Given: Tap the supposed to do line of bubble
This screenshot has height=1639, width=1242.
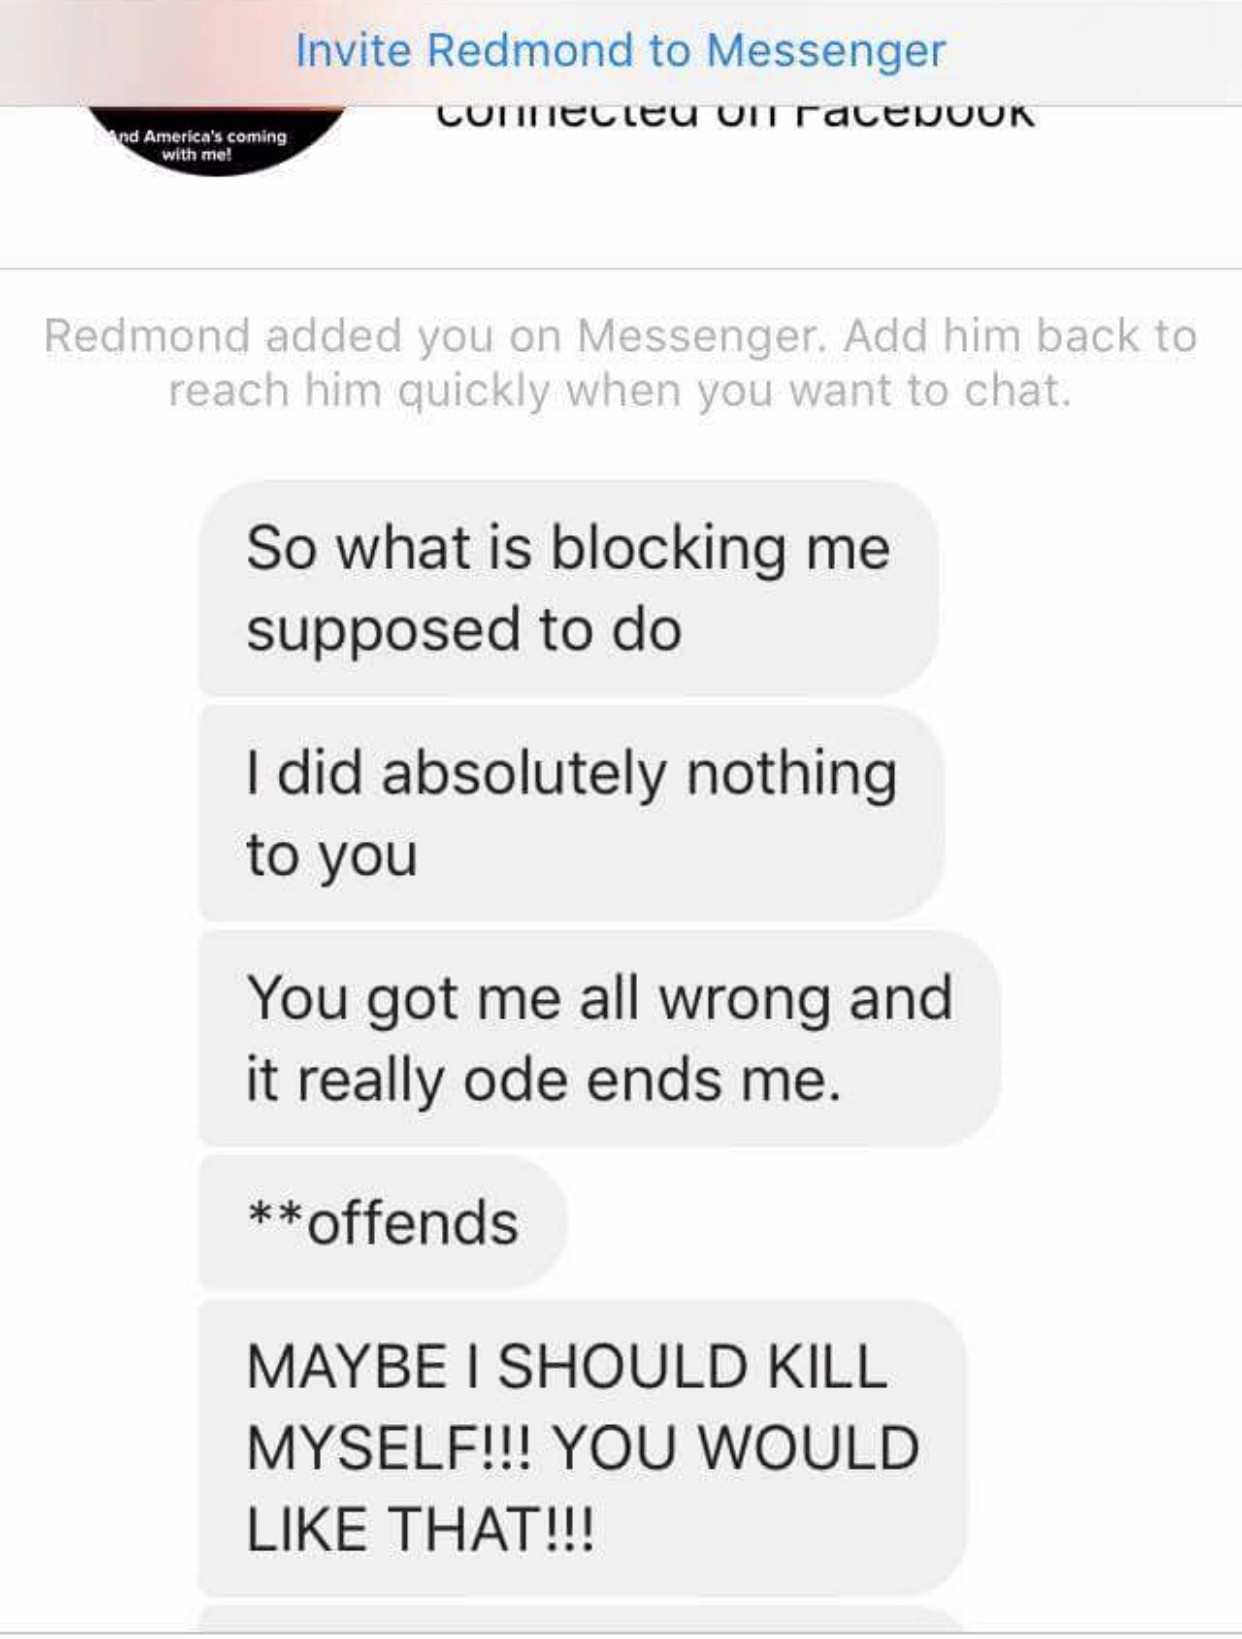Looking at the screenshot, I should click(464, 629).
